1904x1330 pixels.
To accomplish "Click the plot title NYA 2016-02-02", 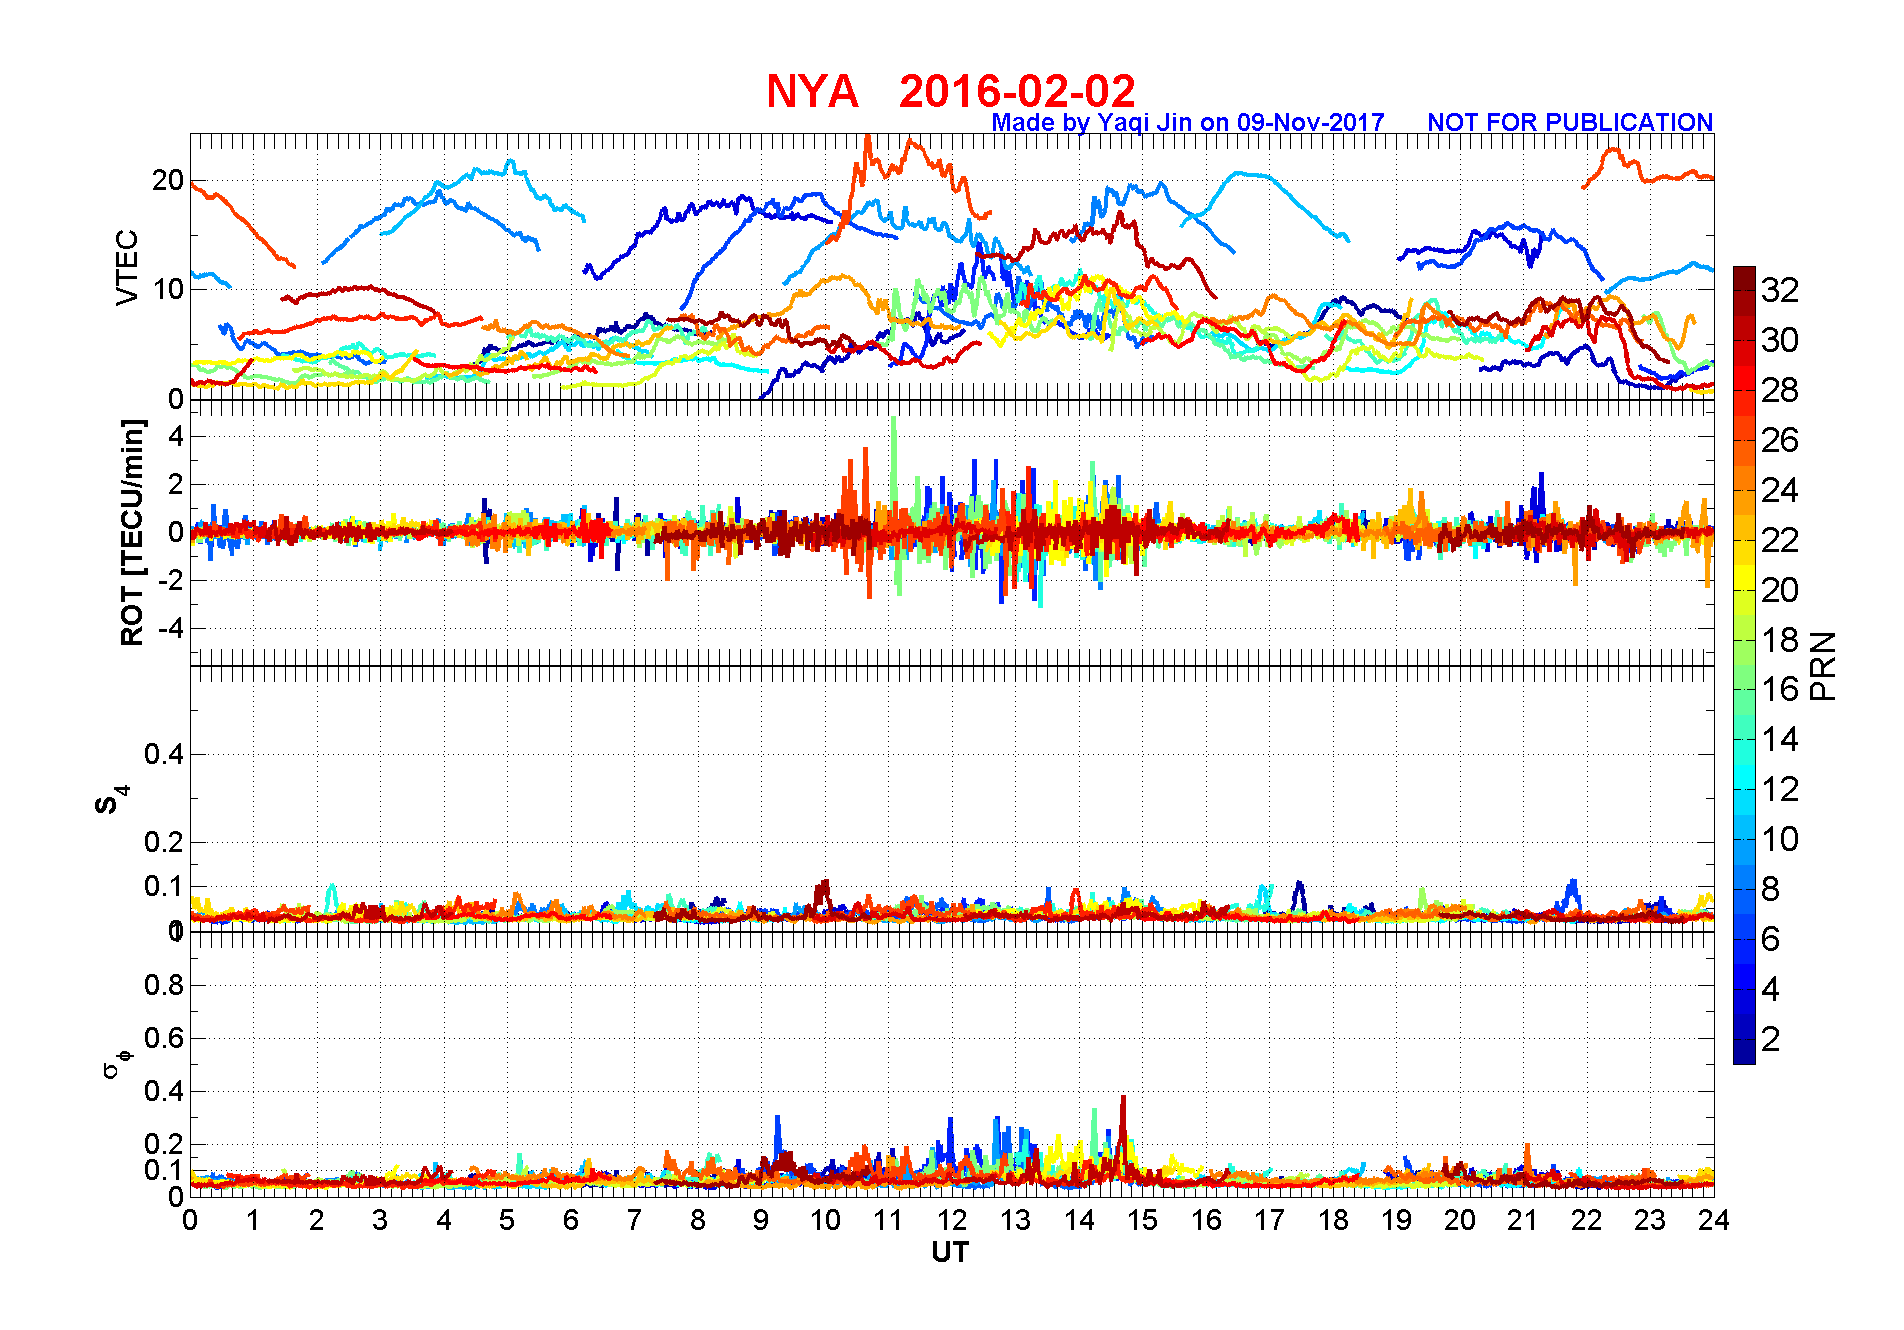I will click(950, 91).
